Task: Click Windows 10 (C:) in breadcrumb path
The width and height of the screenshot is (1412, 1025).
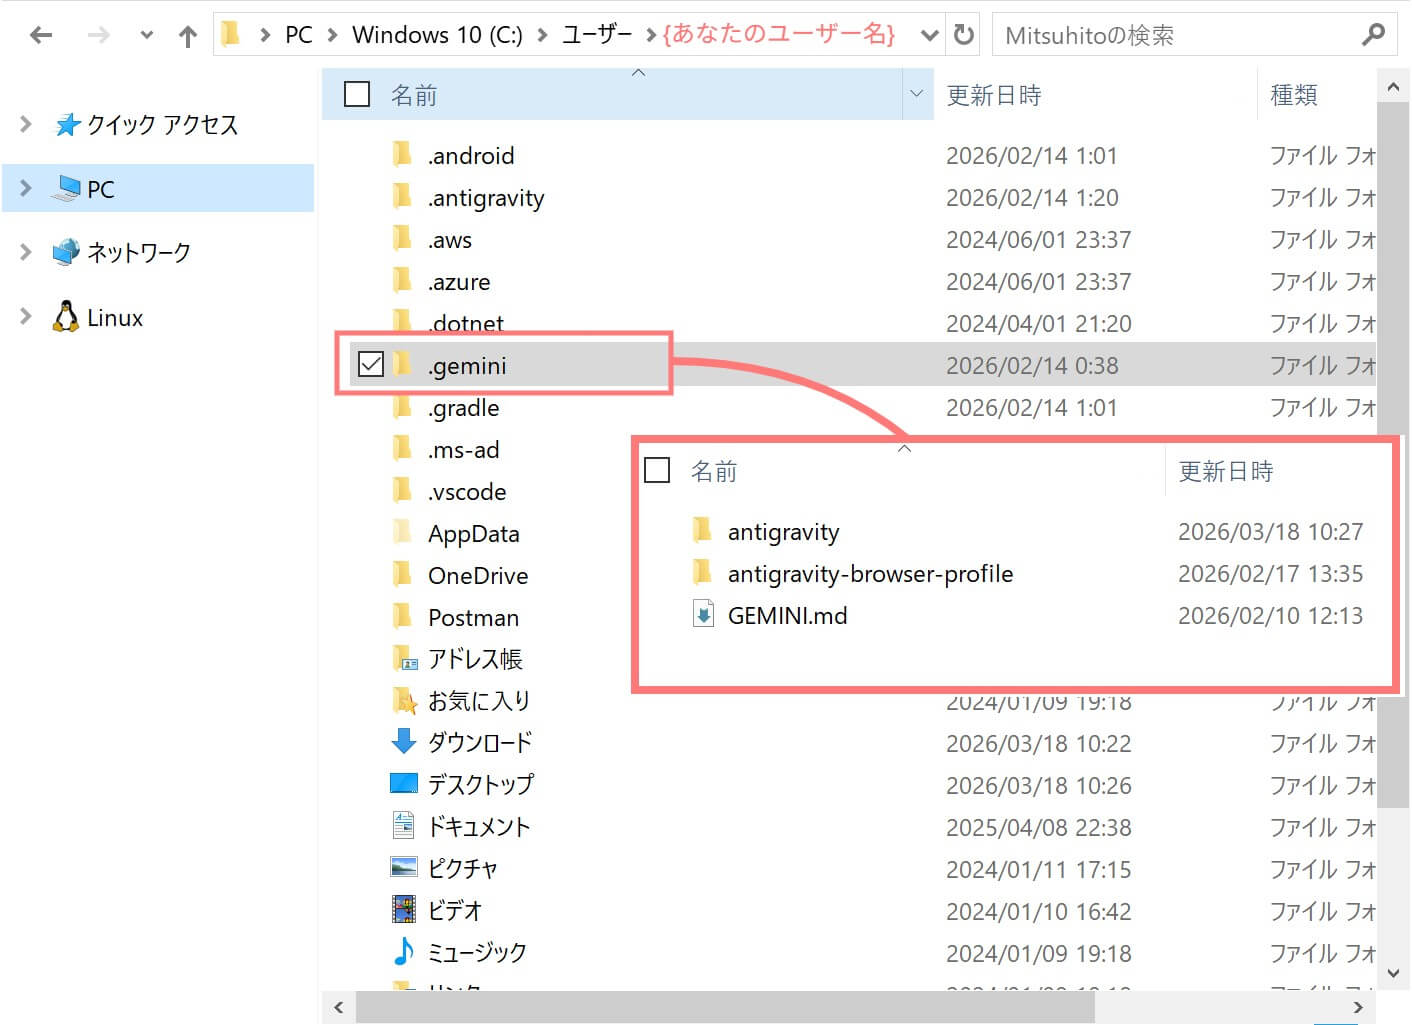Action: click(x=437, y=35)
